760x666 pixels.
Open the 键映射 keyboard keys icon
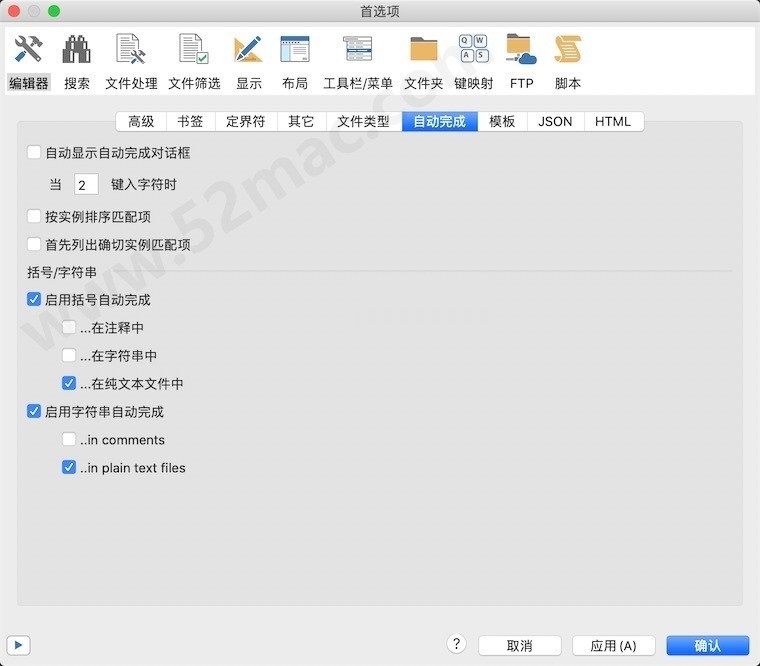[474, 62]
